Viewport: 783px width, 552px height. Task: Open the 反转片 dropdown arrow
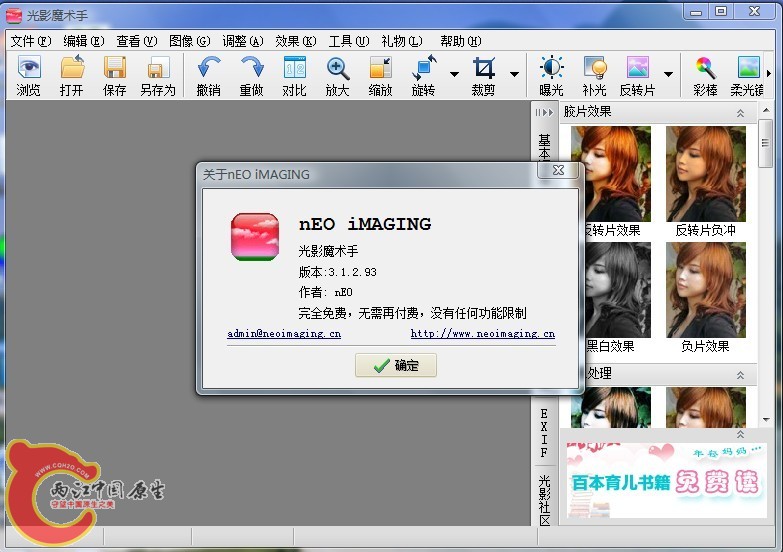(668, 74)
